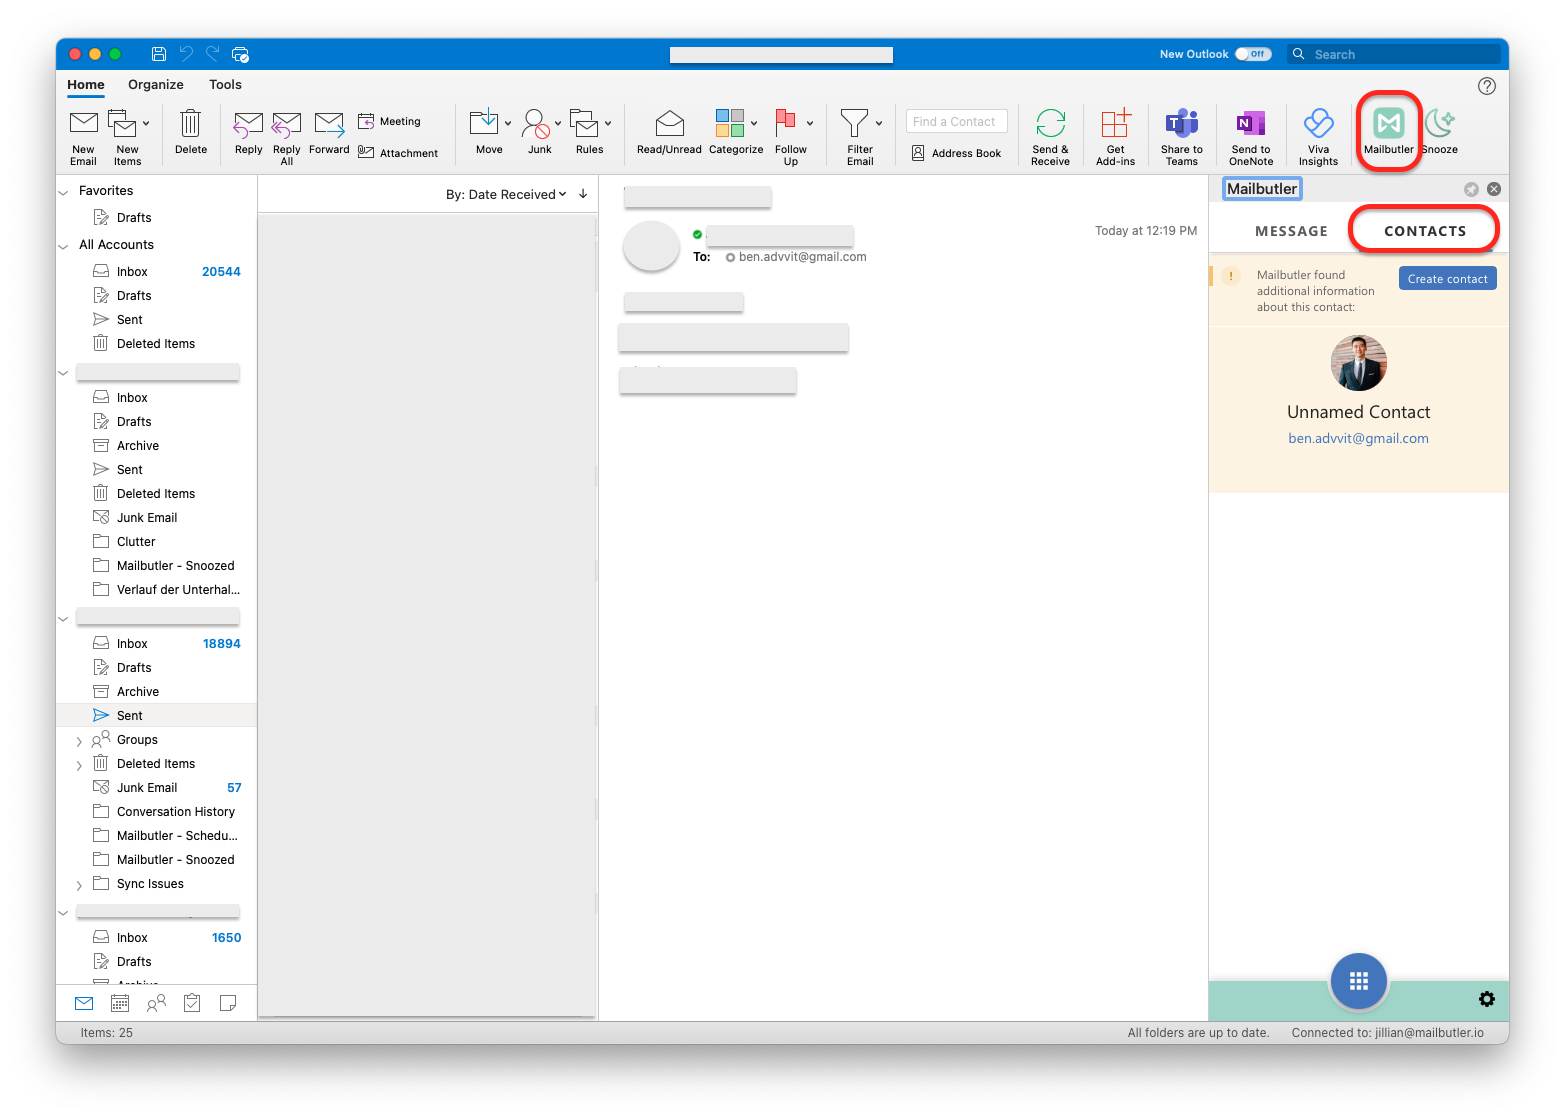This screenshot has width=1565, height=1118.
Task: Click the Delete trash icon in ribbon
Action: point(190,123)
